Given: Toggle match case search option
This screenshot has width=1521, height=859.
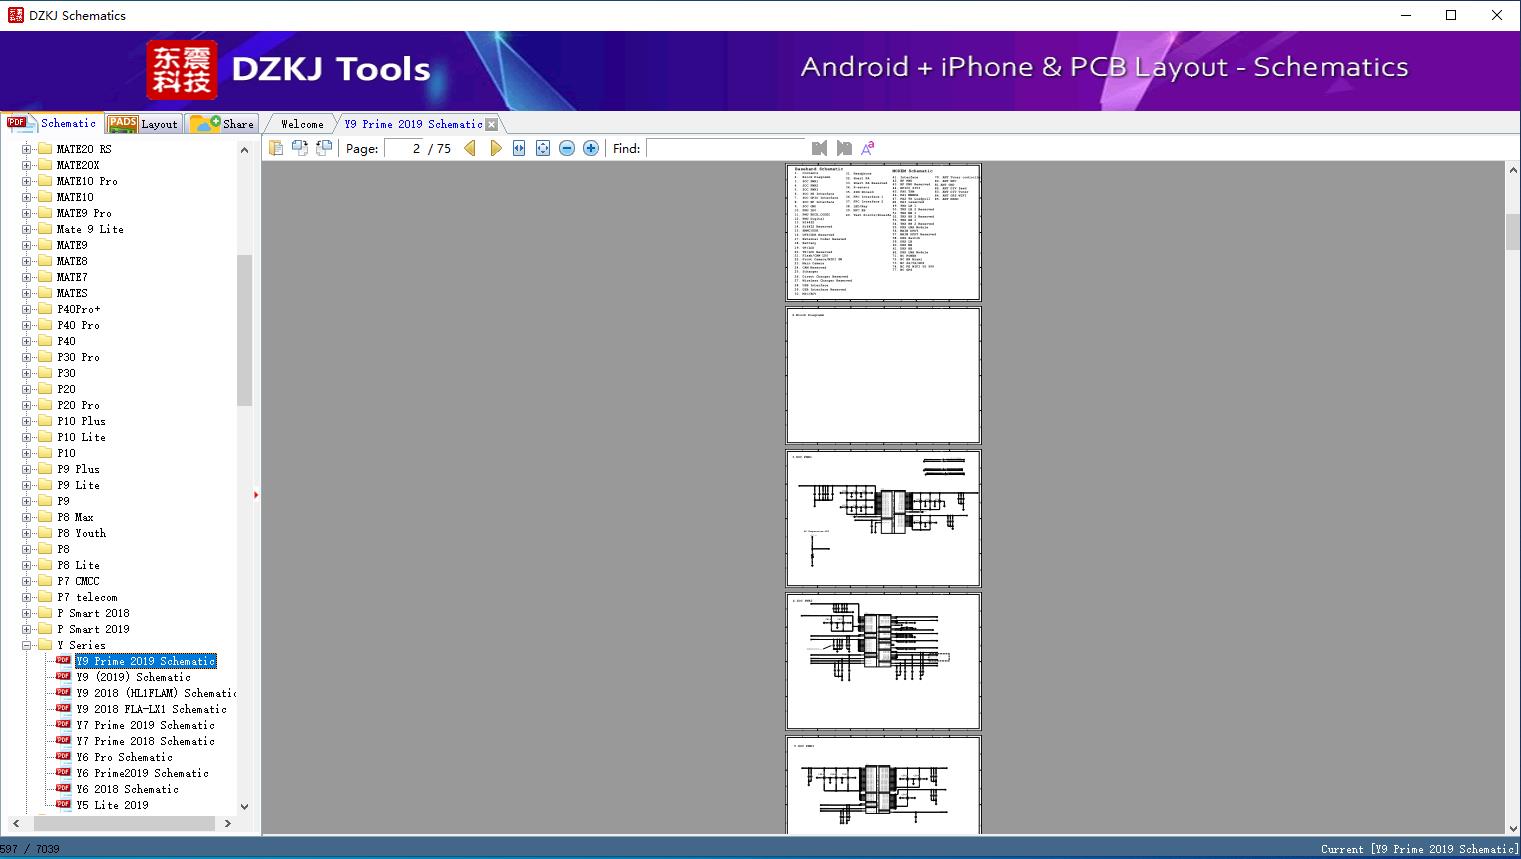Looking at the screenshot, I should point(868,148).
